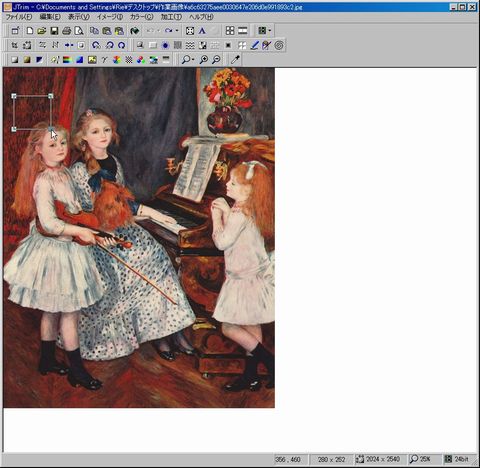
Task: Open the 加工(T) menu
Action: pyautogui.click(x=171, y=17)
